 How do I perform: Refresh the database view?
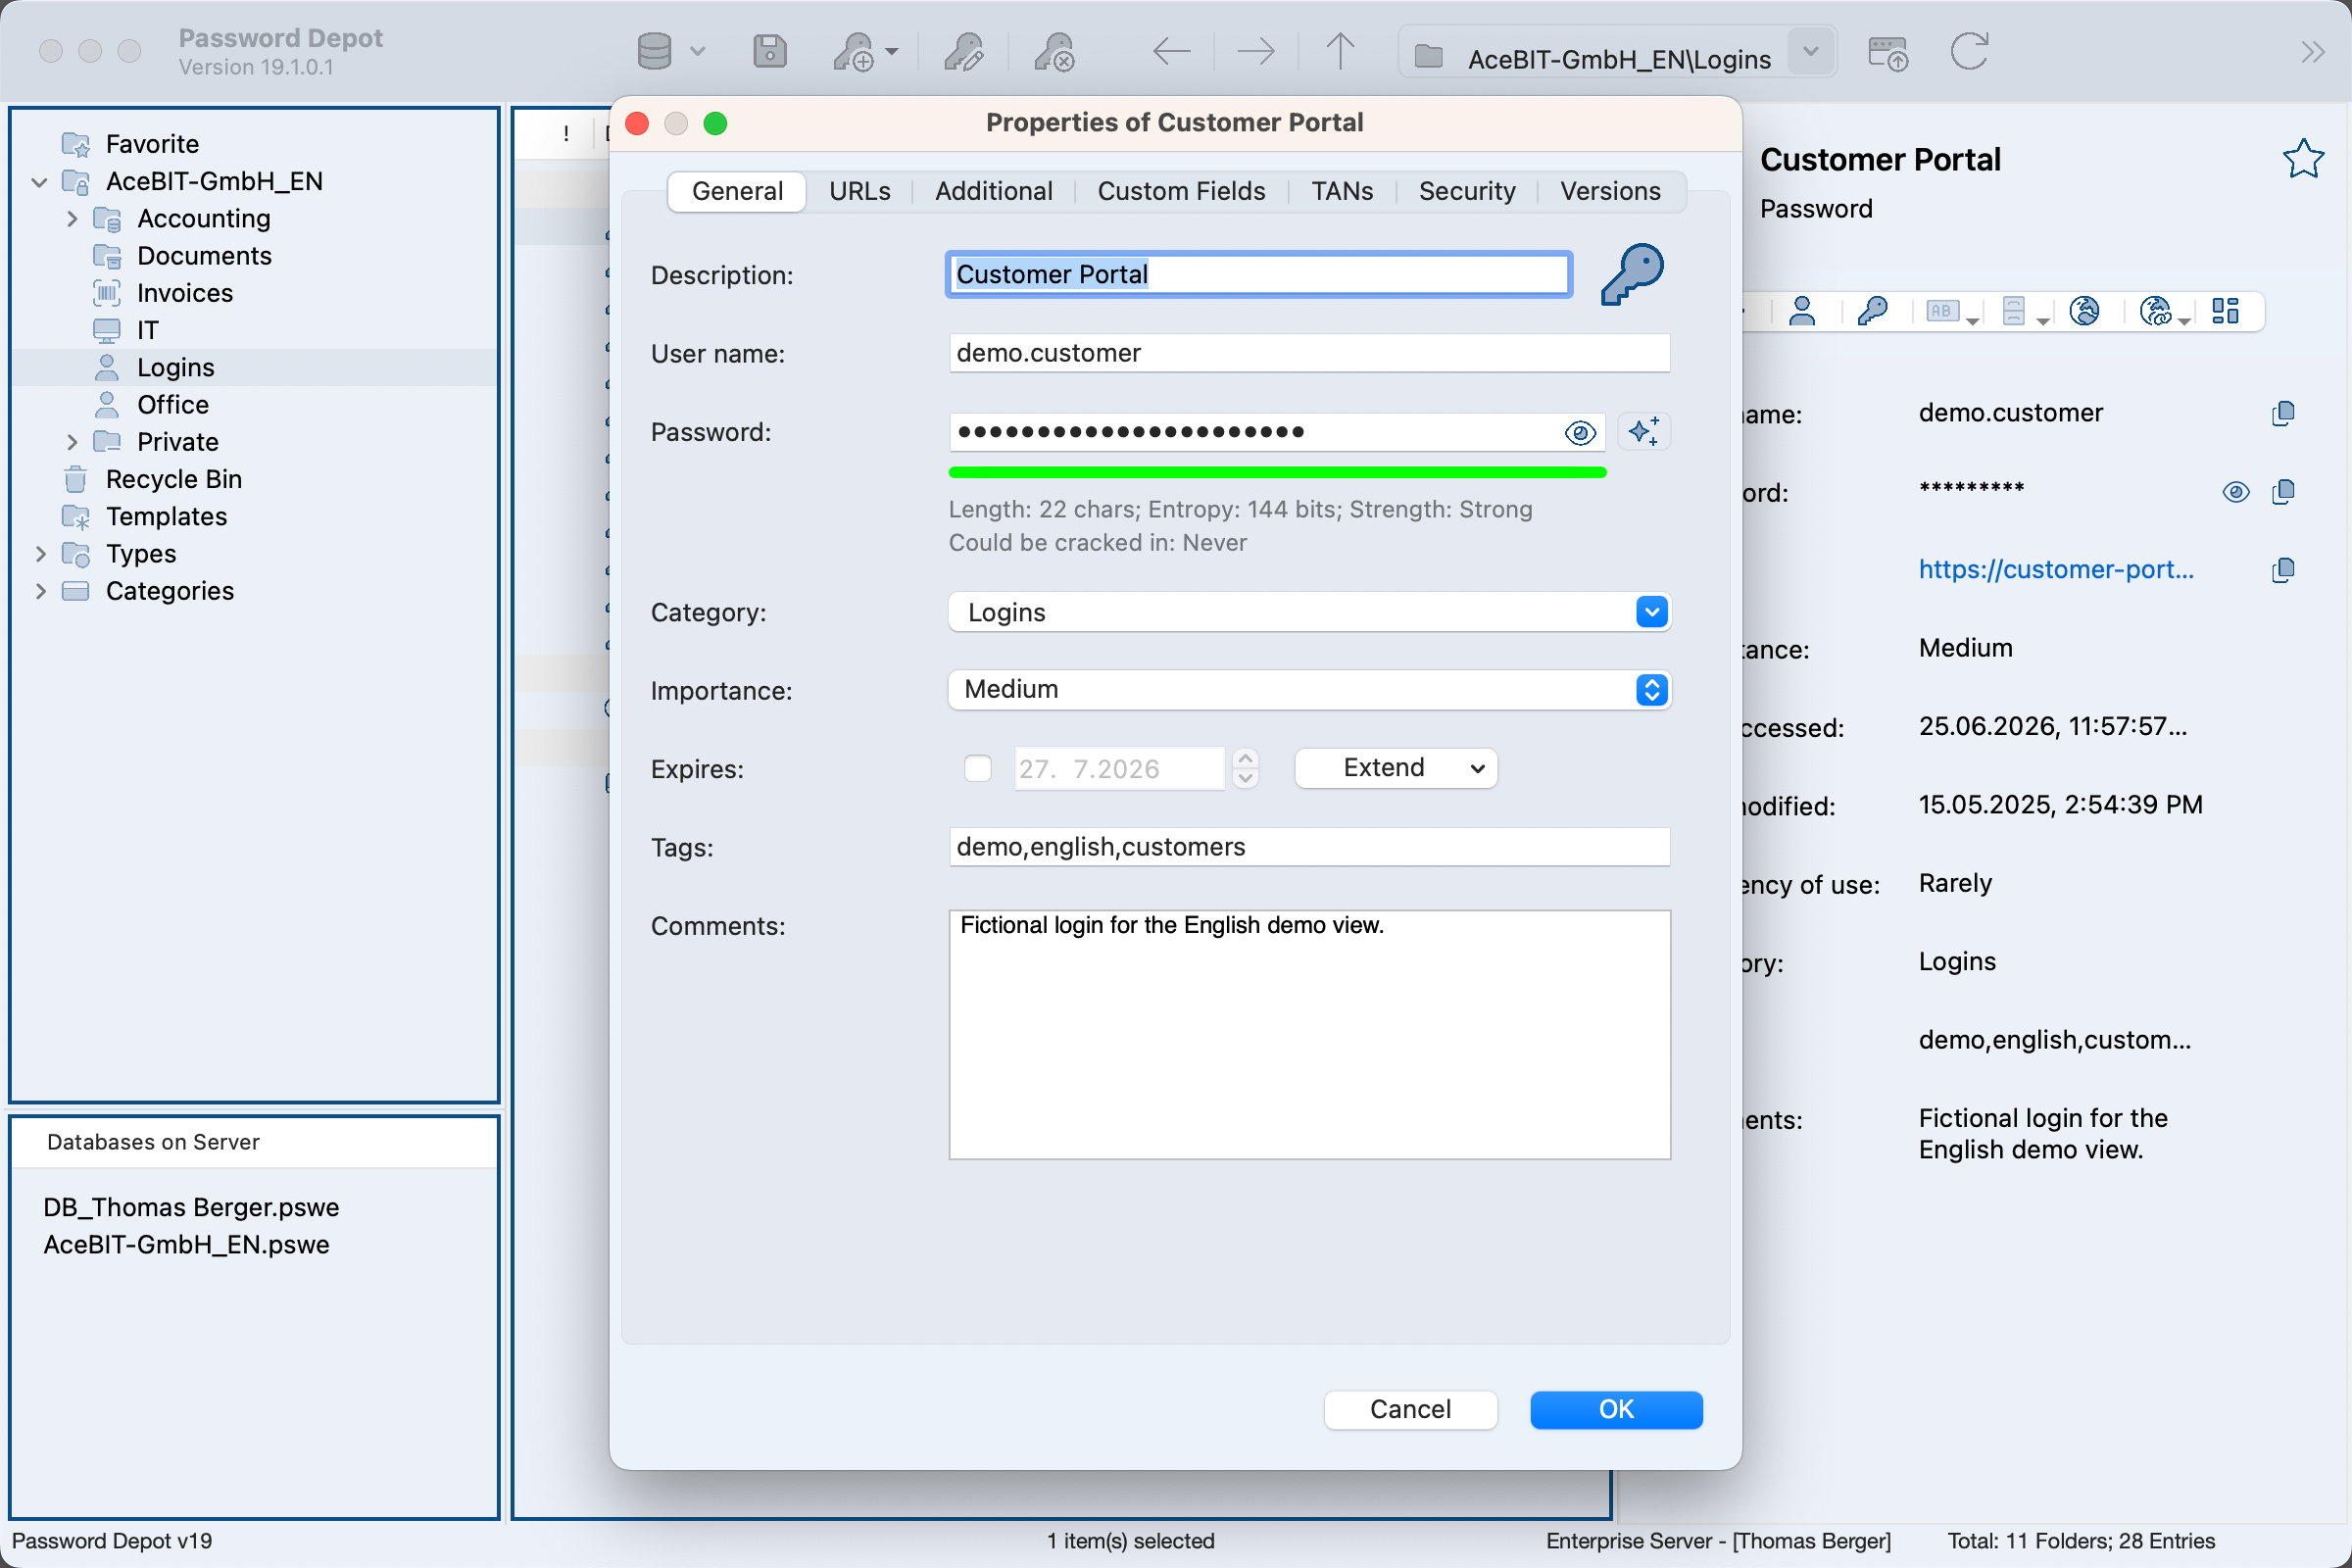(x=1970, y=51)
